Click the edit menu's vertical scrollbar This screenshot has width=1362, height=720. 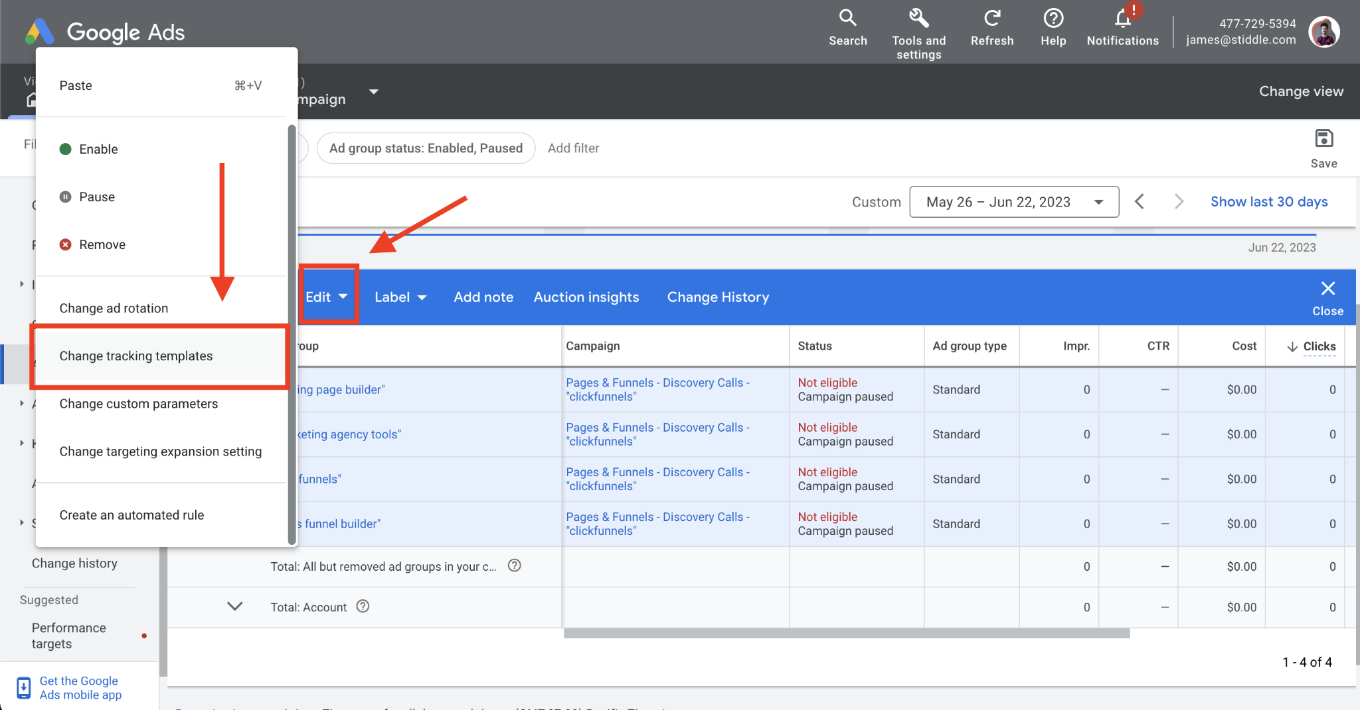click(x=292, y=334)
